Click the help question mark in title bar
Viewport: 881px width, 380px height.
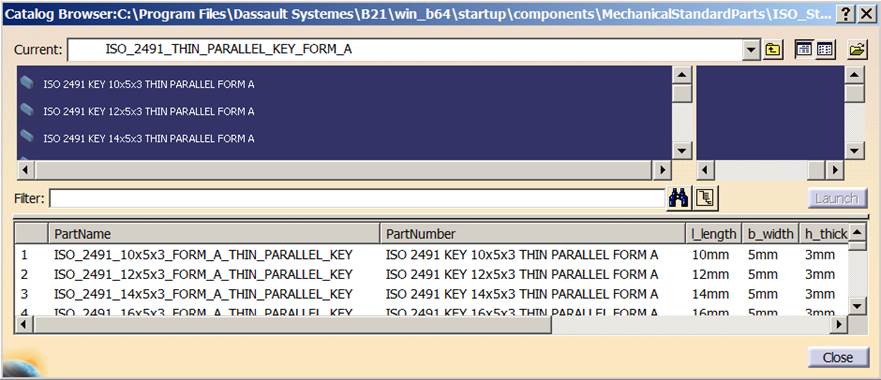pyautogui.click(x=845, y=15)
